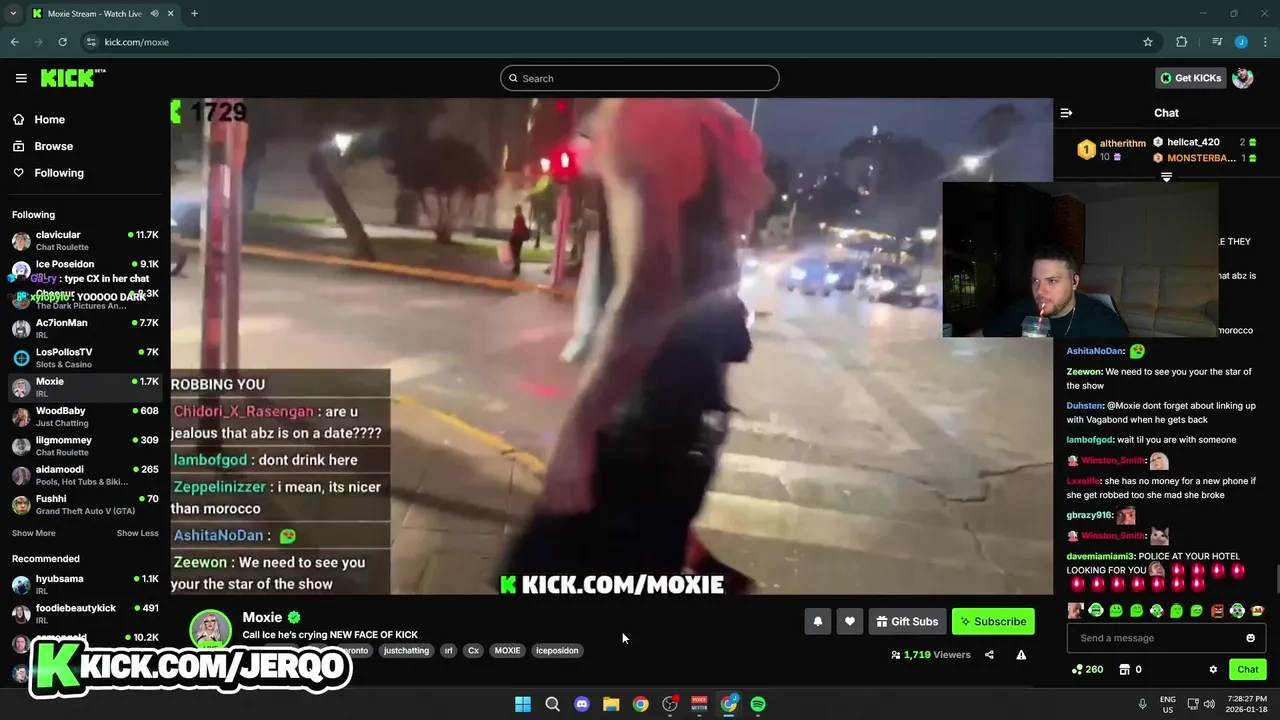Image resolution: width=1280 pixels, height=720 pixels.
Task: Click the 1,719 Viewers count
Action: 930,655
